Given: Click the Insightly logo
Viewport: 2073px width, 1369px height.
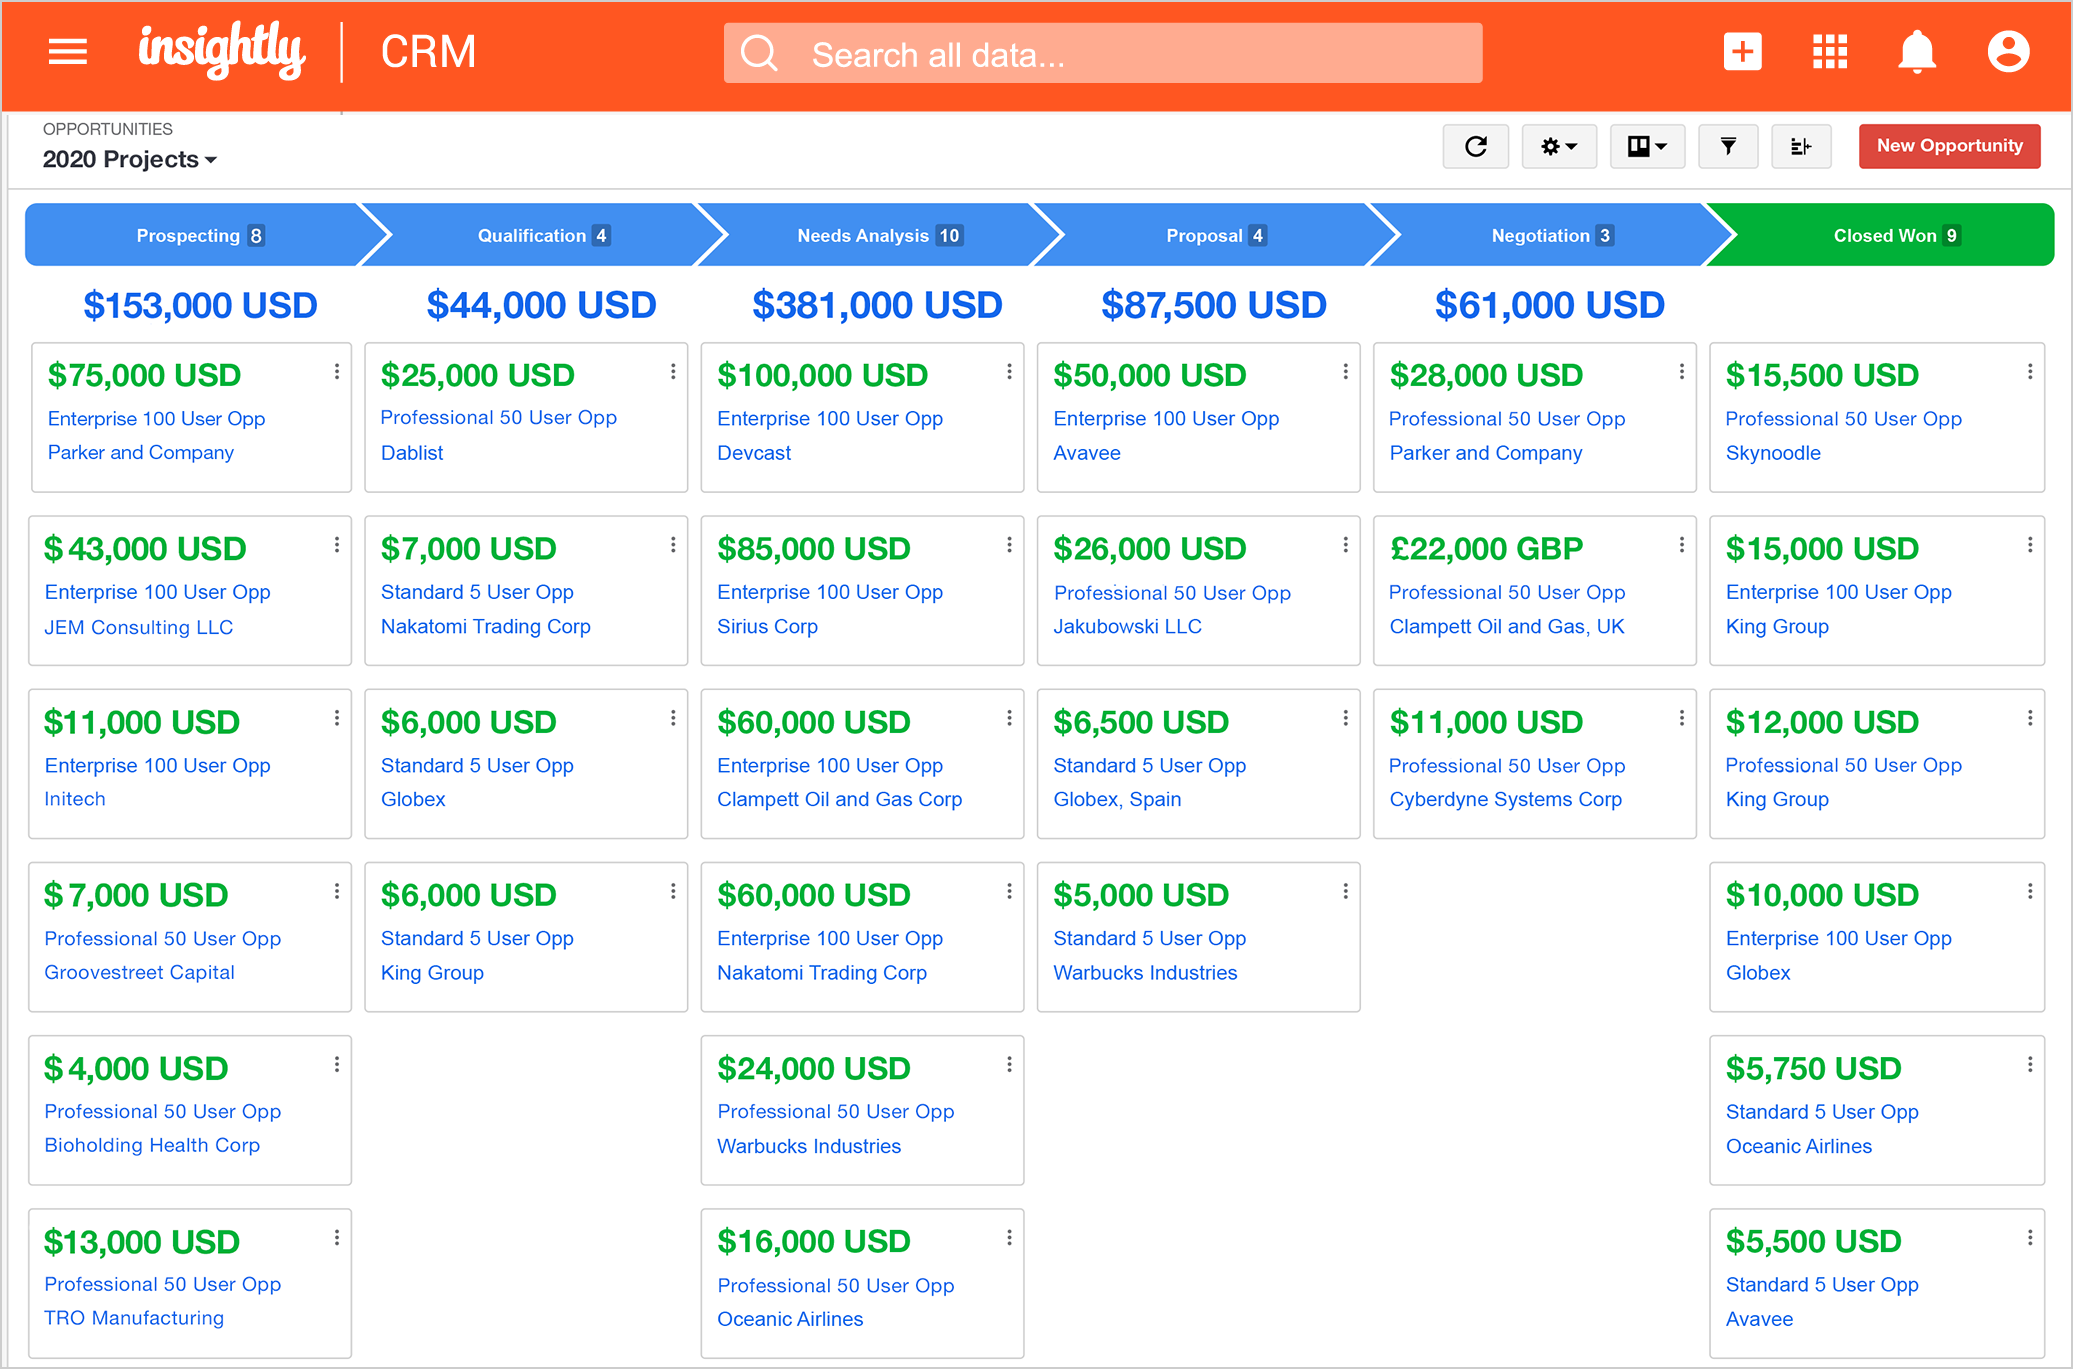Looking at the screenshot, I should (221, 50).
